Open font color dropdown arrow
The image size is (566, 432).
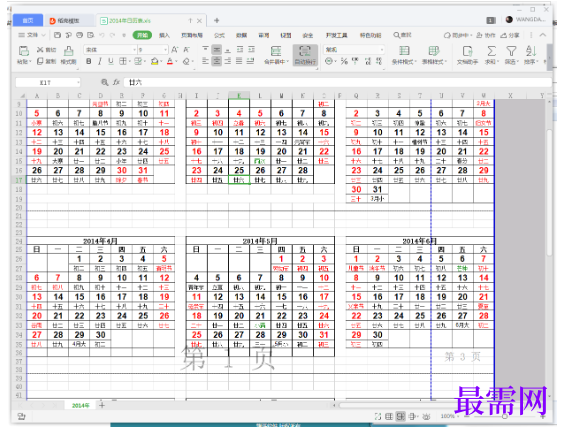(x=176, y=62)
